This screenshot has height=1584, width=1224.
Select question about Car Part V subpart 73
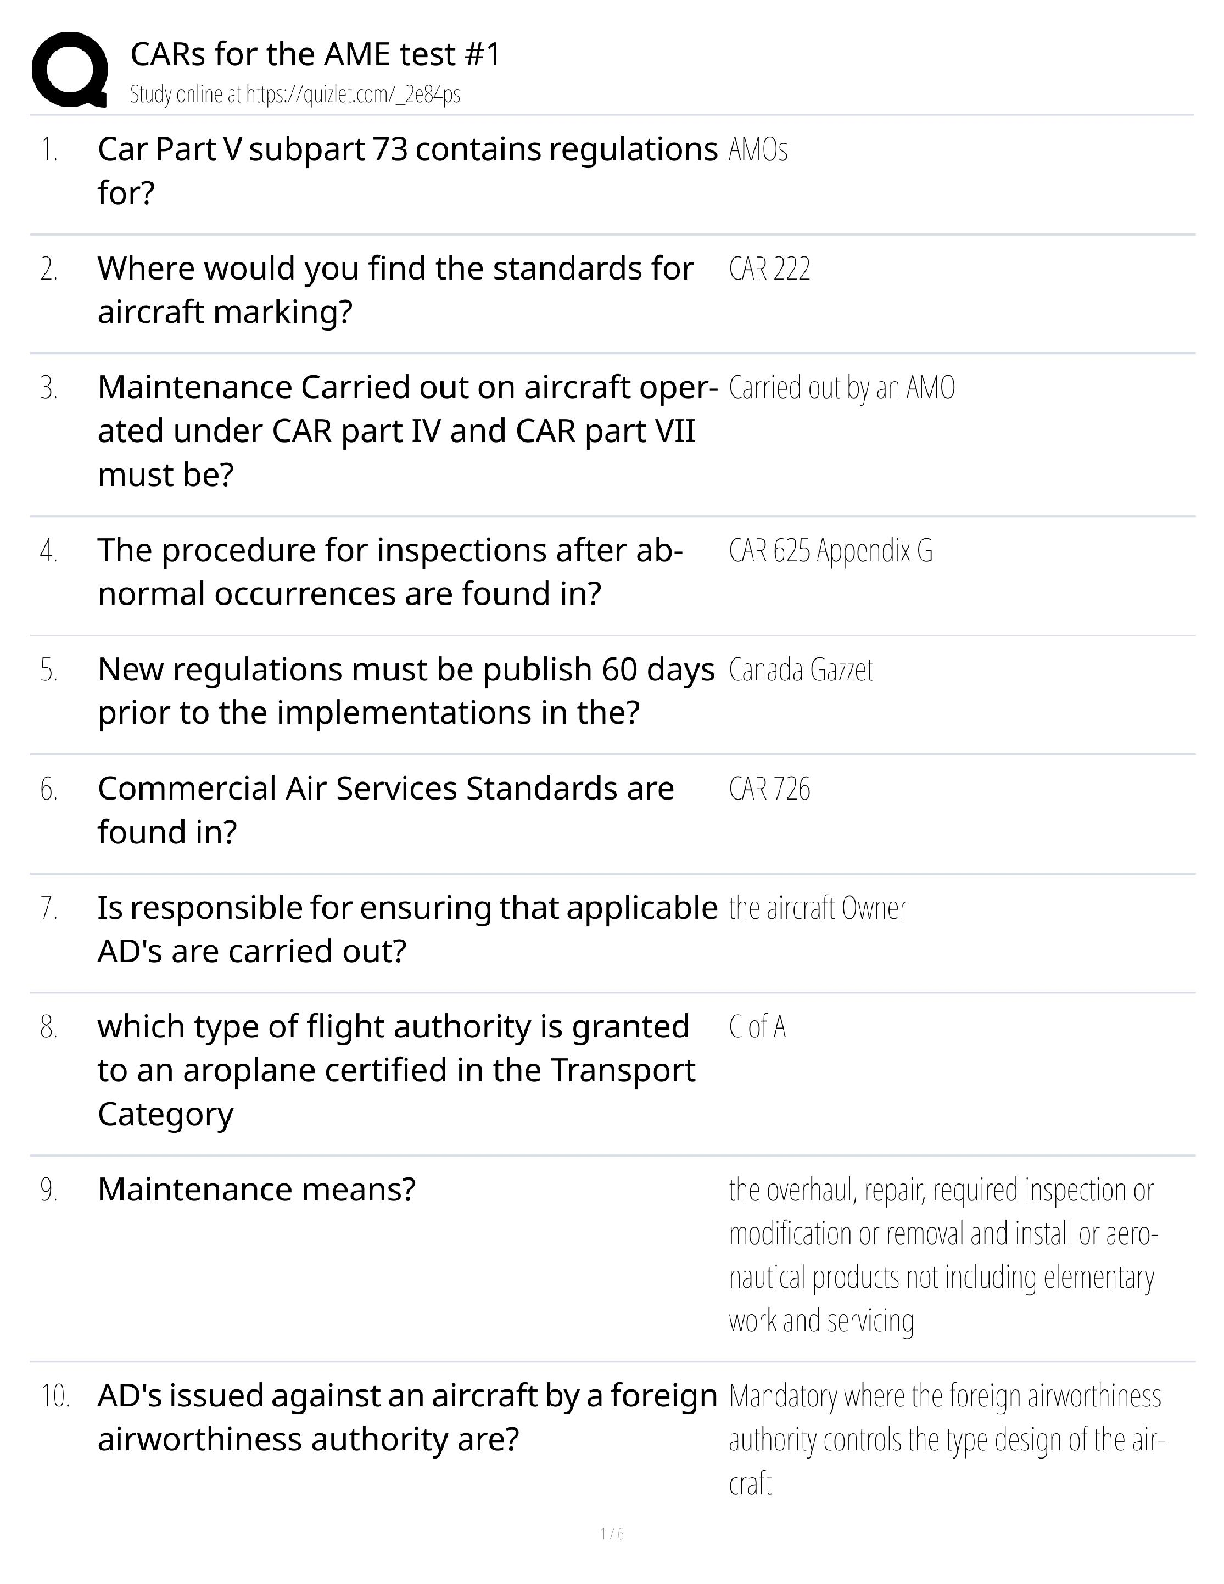(407, 170)
